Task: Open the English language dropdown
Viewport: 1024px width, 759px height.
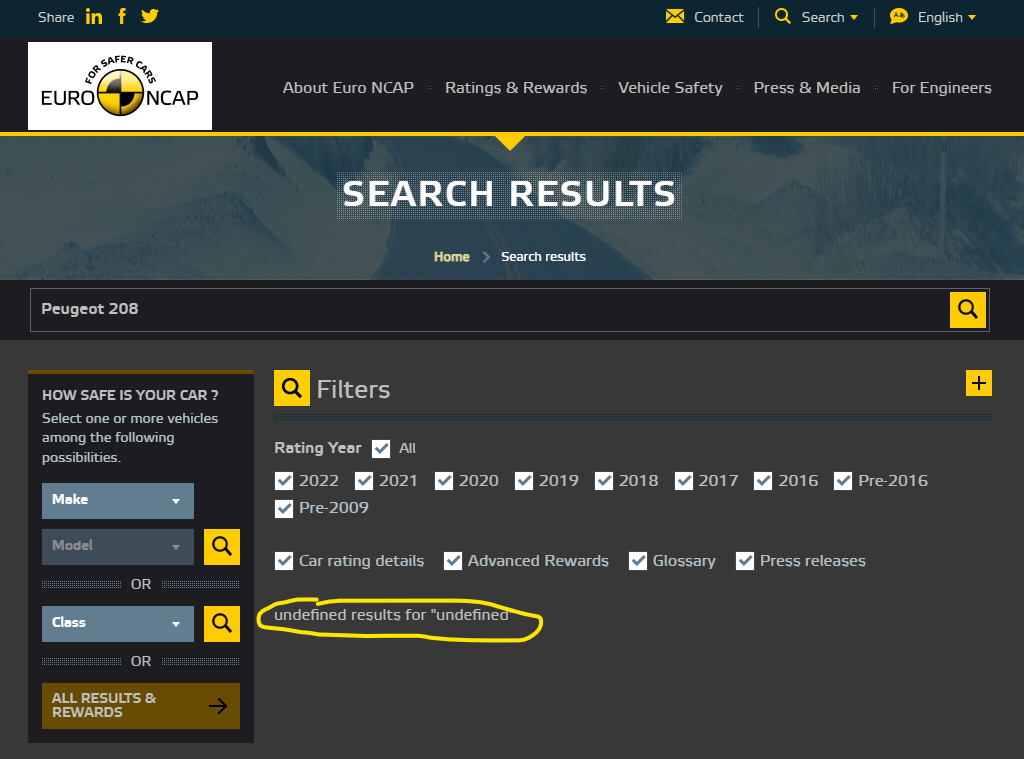Action: tap(947, 18)
